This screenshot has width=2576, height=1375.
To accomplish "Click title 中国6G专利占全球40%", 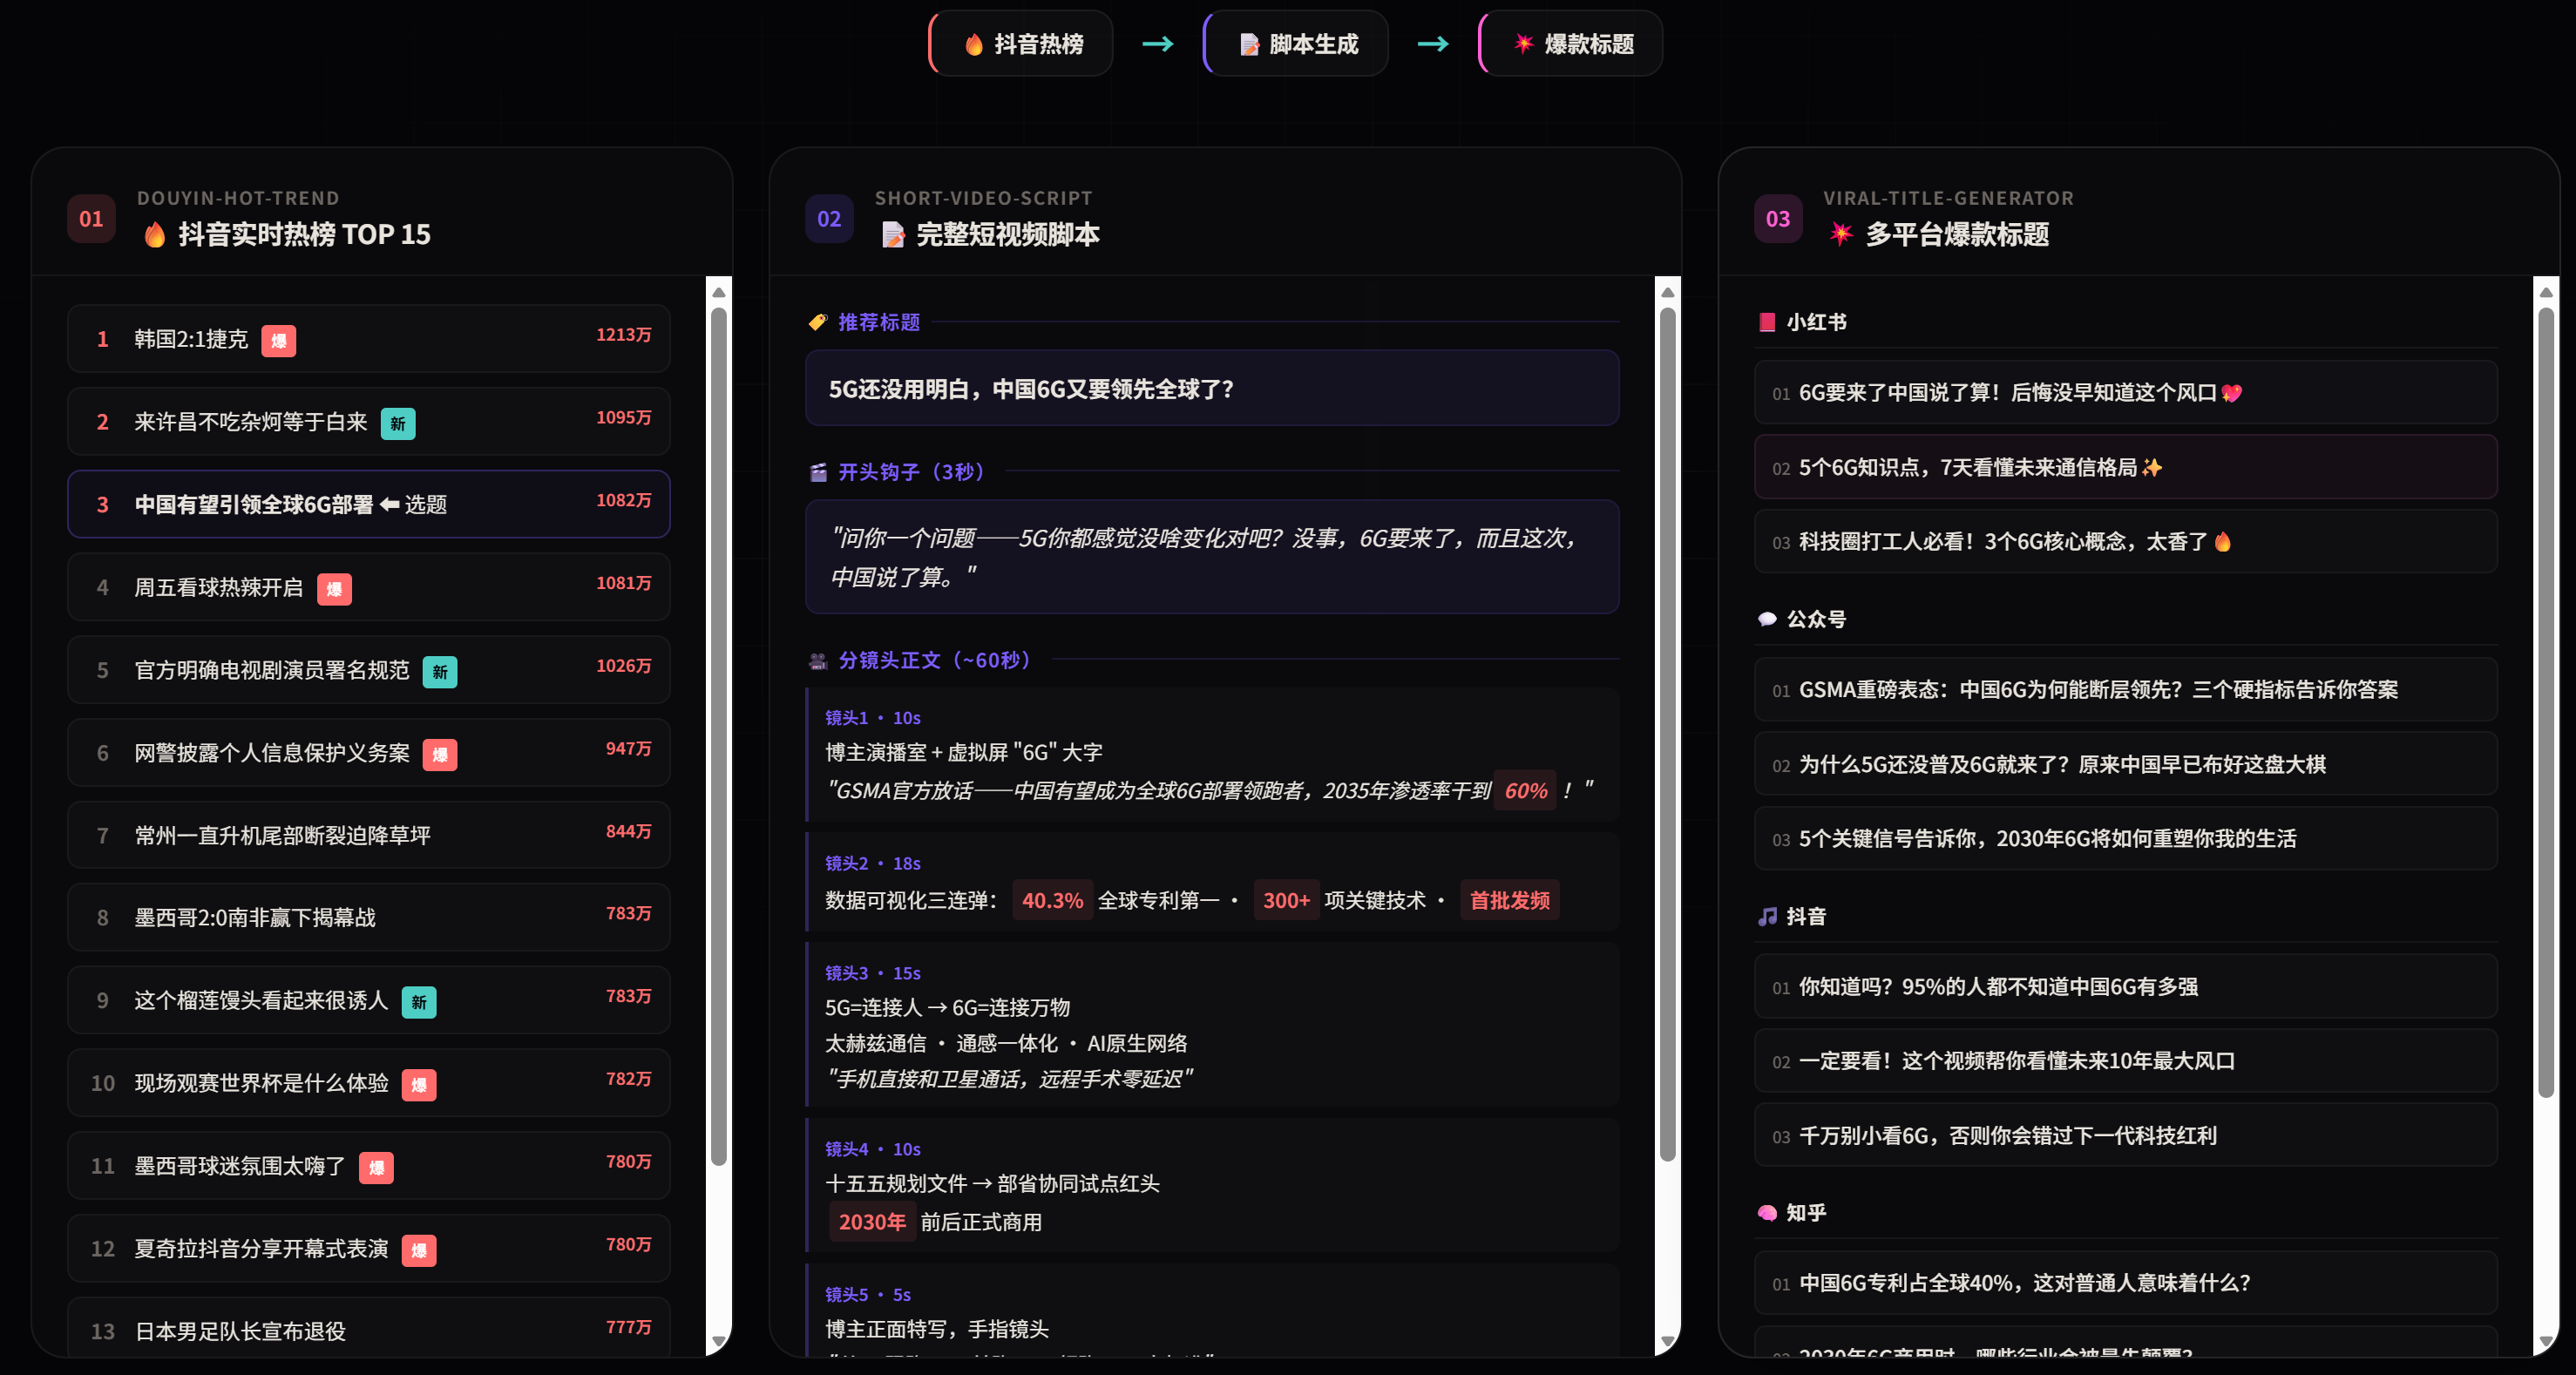I will pyautogui.click(x=2126, y=1283).
